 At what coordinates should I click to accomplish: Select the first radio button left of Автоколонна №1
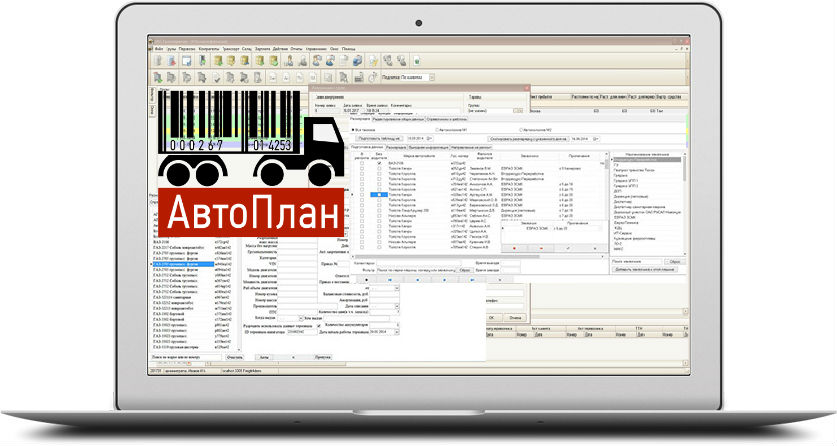353,130
